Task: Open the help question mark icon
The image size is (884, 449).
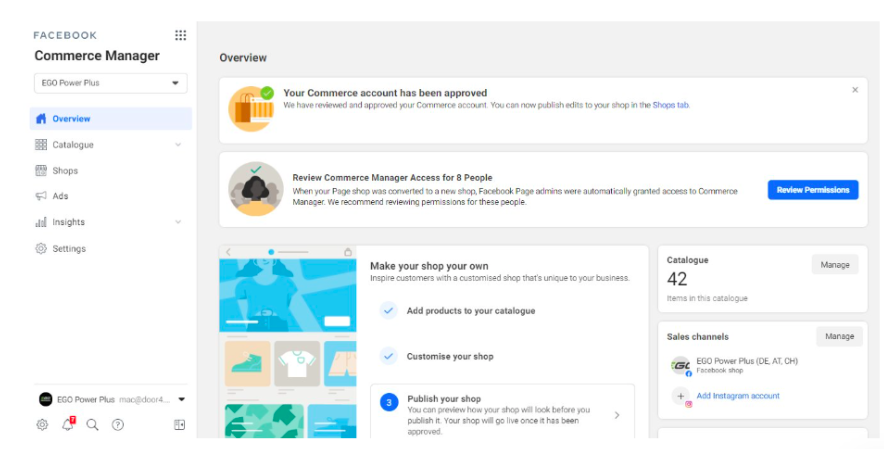Action: pyautogui.click(x=118, y=424)
